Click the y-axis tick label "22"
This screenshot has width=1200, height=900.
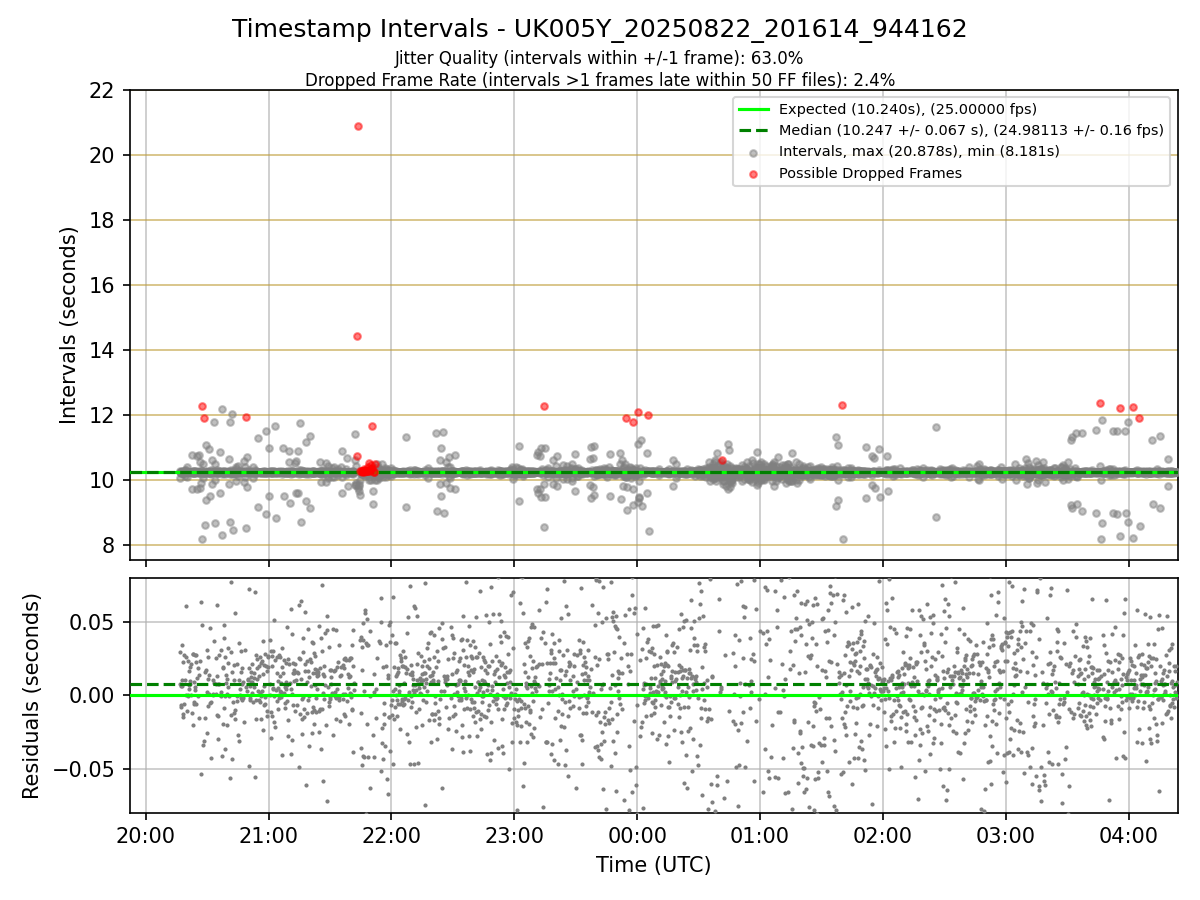tap(101, 90)
